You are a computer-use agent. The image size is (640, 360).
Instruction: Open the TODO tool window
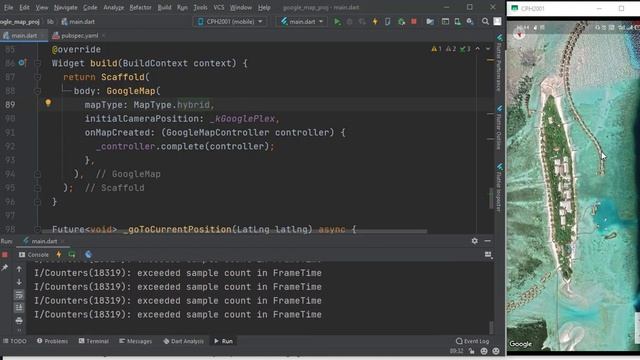click(x=15, y=341)
